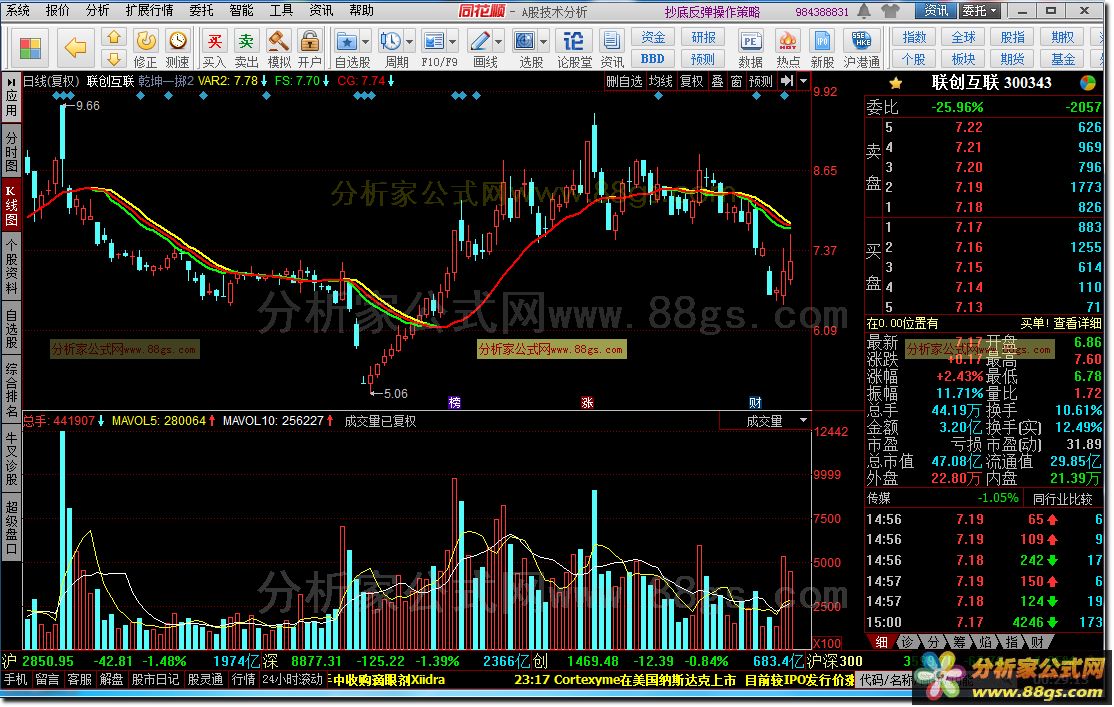Click the 资讯 document icon in the toolbar
Viewport: 1114px width, 707px height.
coord(611,41)
